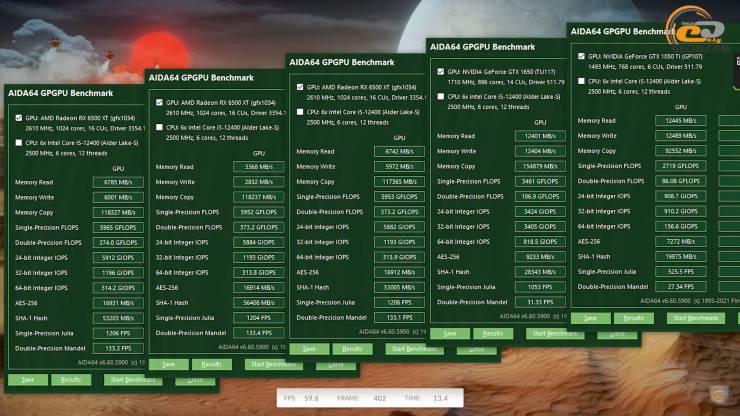Select Memory Read value 6742 MB/s
This screenshot has height=416, width=740.
[399, 152]
